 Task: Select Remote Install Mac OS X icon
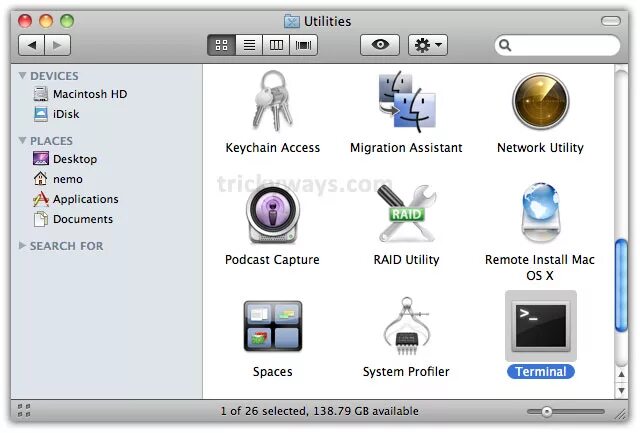pyautogui.click(x=540, y=213)
